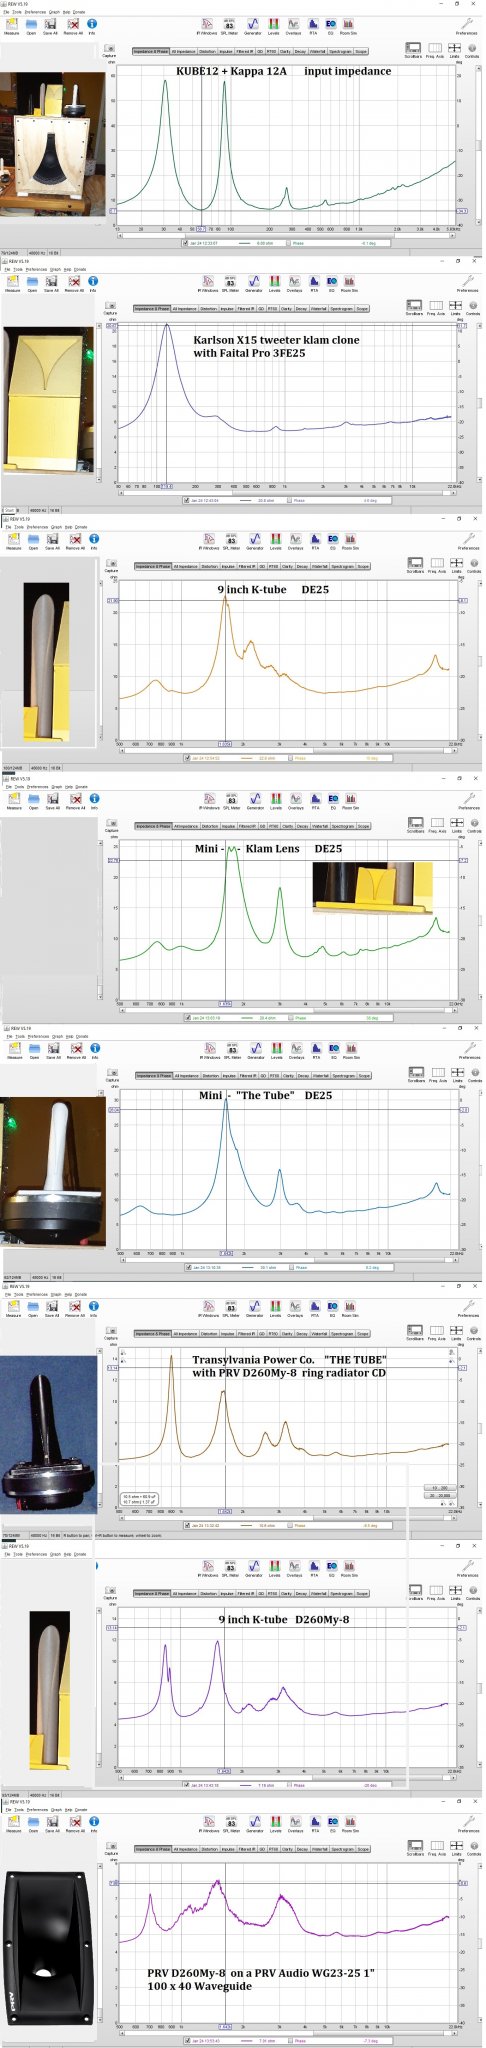The width and height of the screenshot is (486, 2048).
Task: Open File menu in KUBE12 + Kappa 12A window
Action: (x=7, y=11)
